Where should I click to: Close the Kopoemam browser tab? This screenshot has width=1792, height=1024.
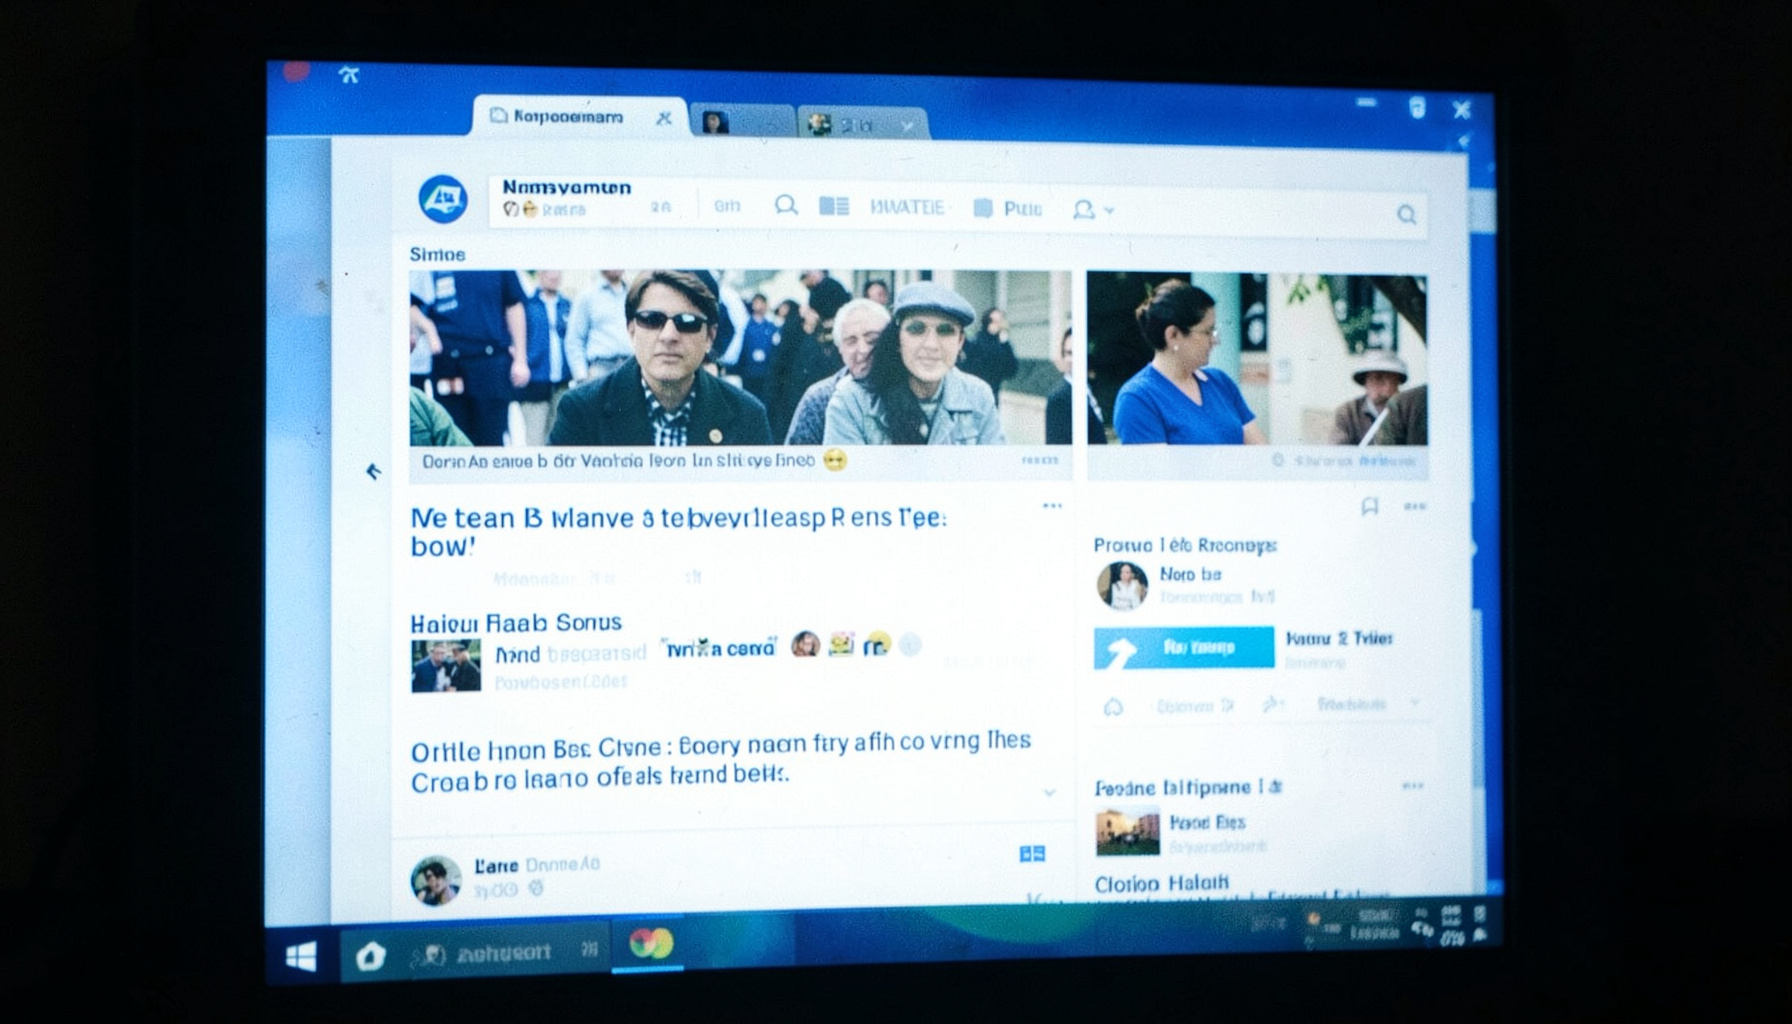pyautogui.click(x=663, y=119)
